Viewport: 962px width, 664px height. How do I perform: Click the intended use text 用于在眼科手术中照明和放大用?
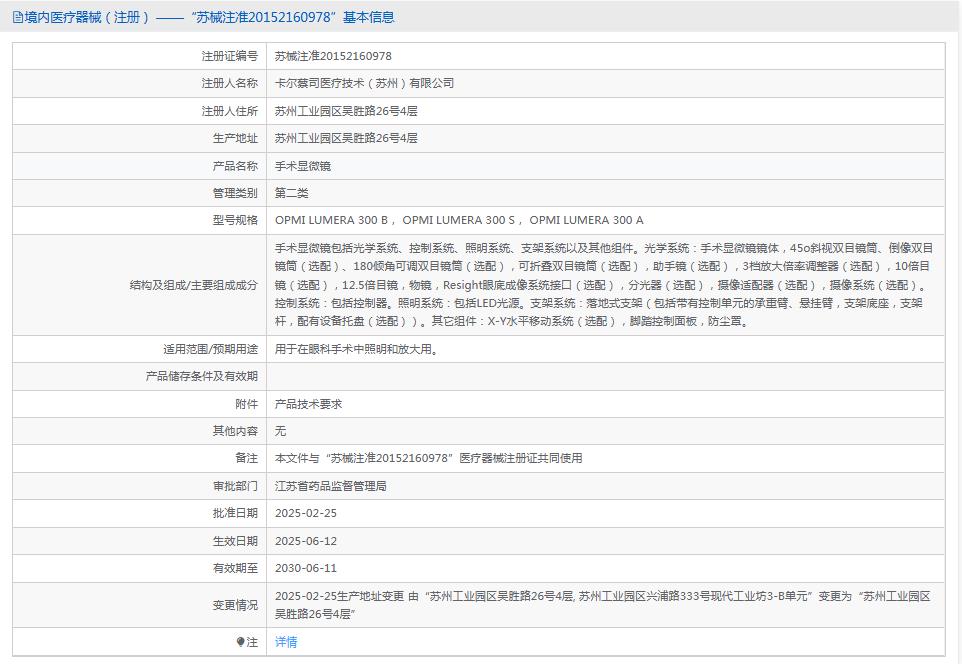tap(356, 349)
